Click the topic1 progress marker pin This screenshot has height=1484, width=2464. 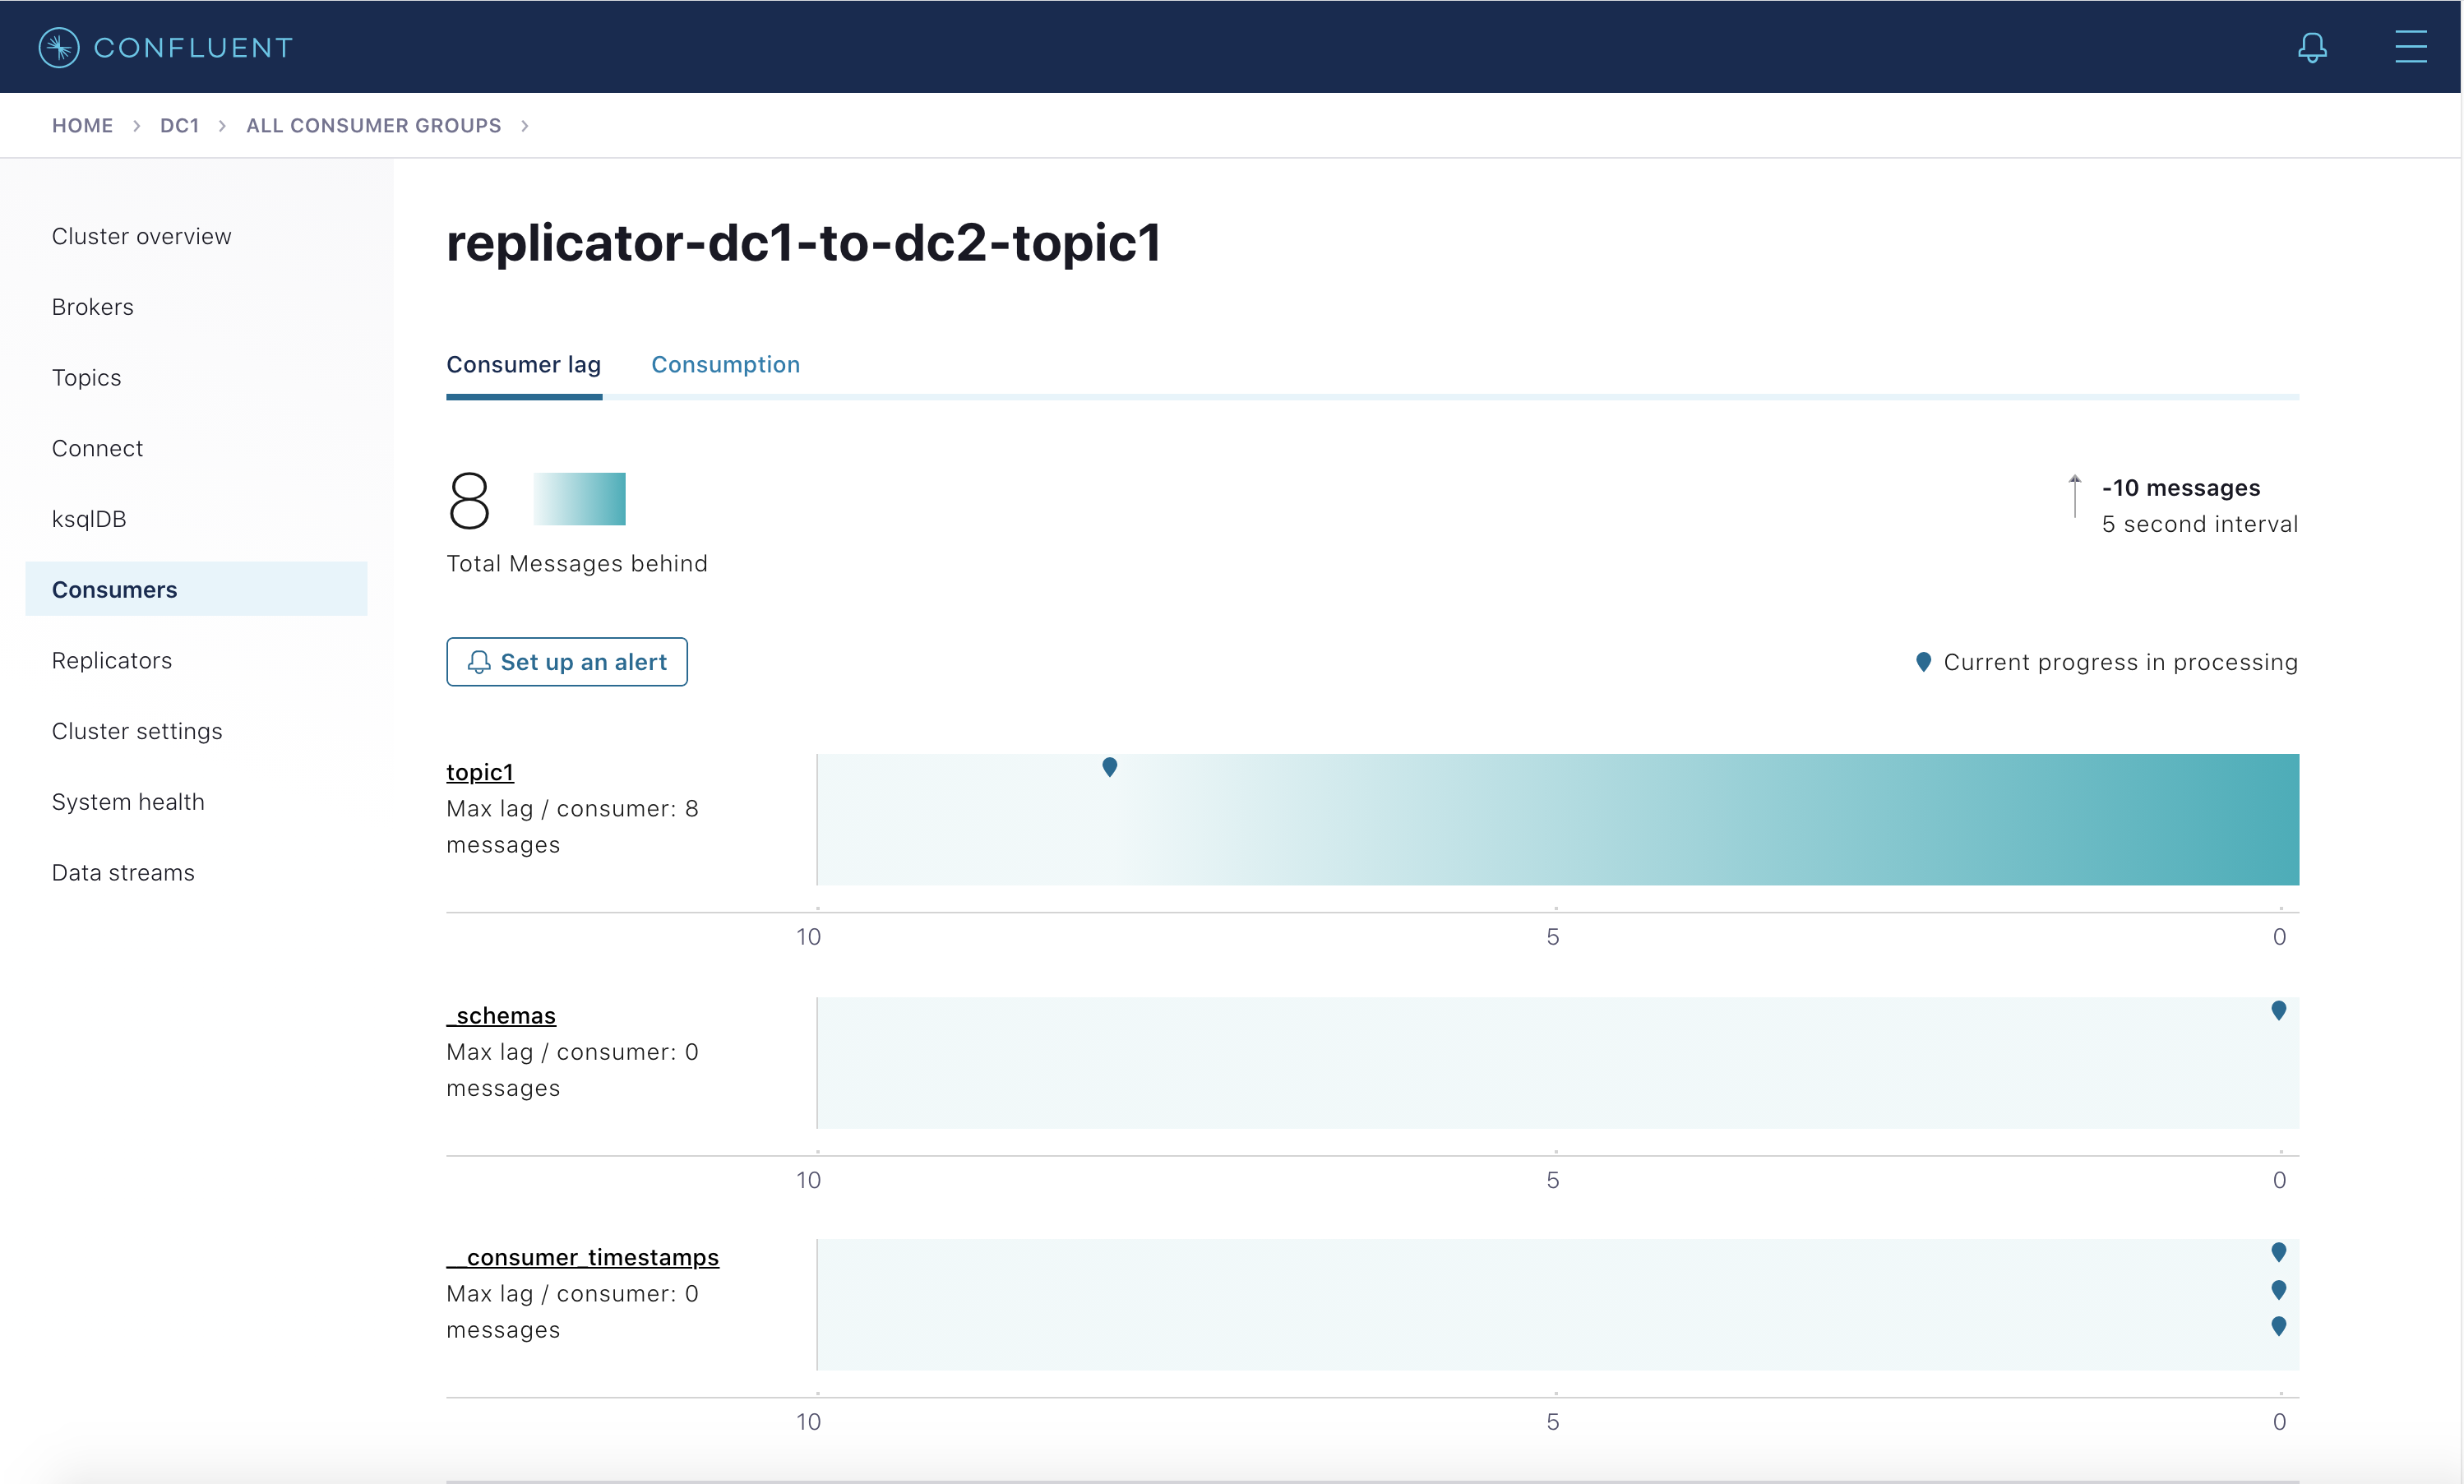[1109, 767]
